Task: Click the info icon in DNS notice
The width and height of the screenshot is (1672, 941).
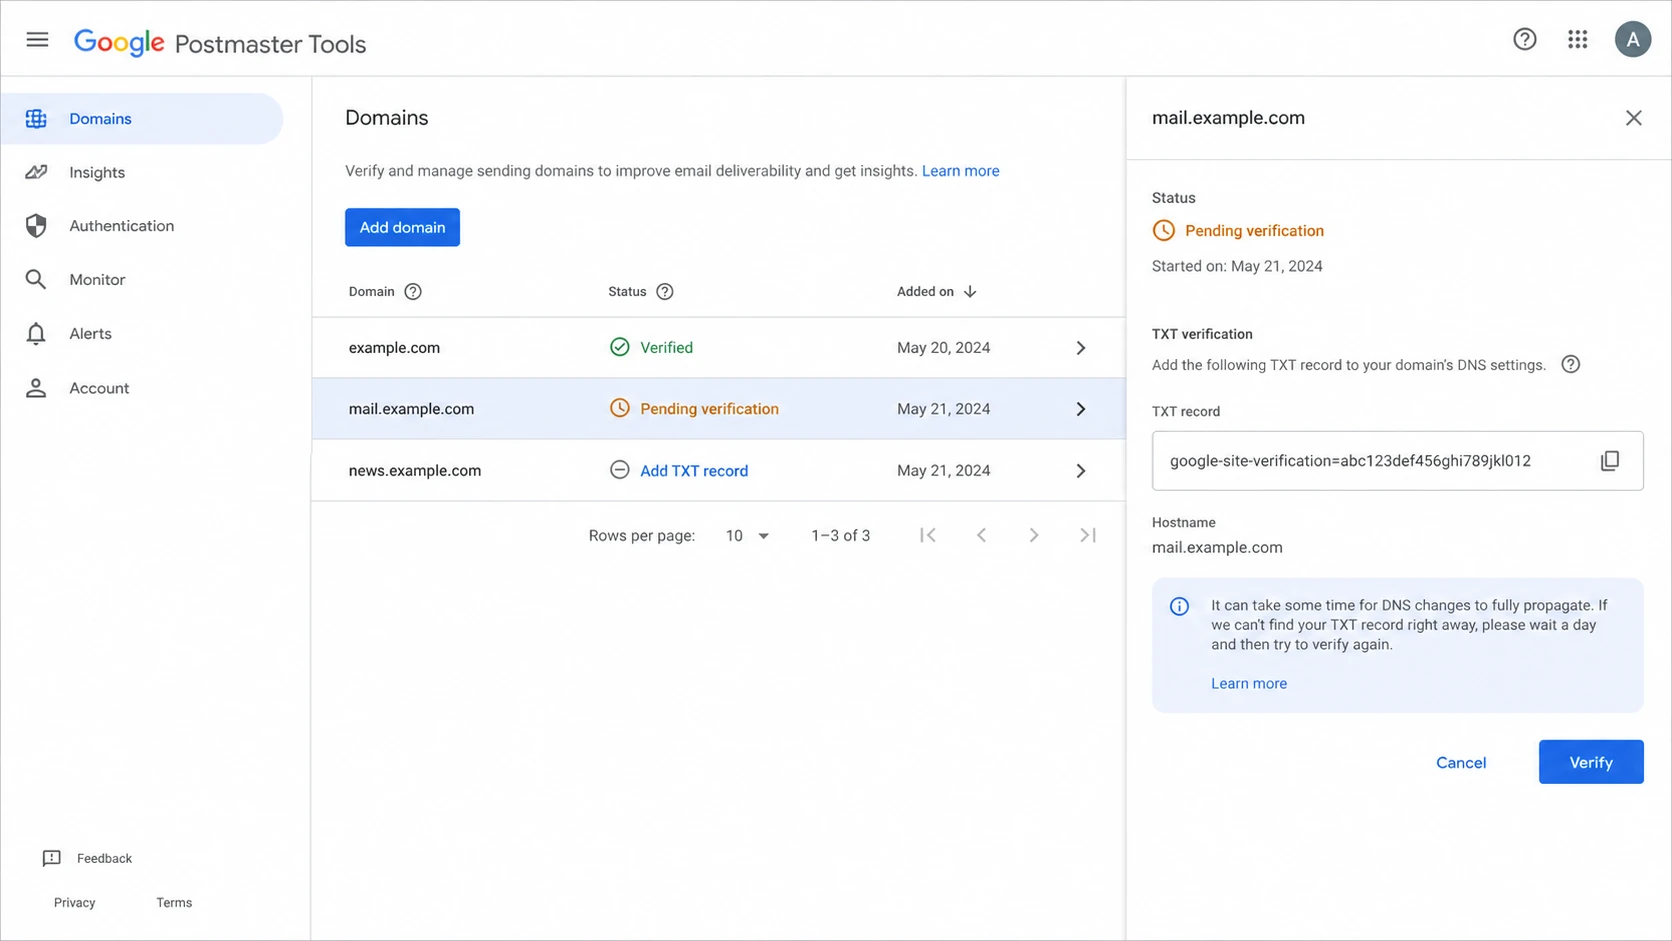Action: (1180, 606)
